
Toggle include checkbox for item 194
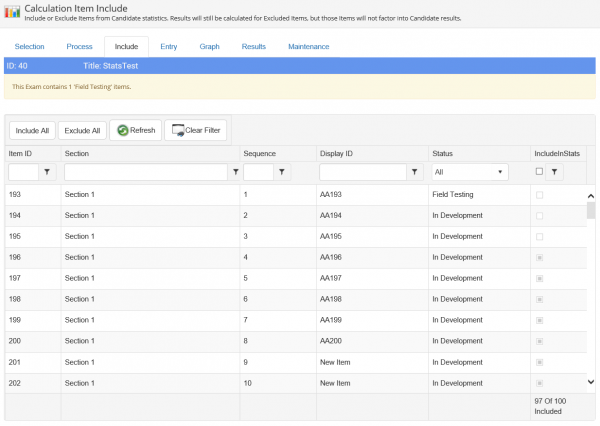(540, 216)
